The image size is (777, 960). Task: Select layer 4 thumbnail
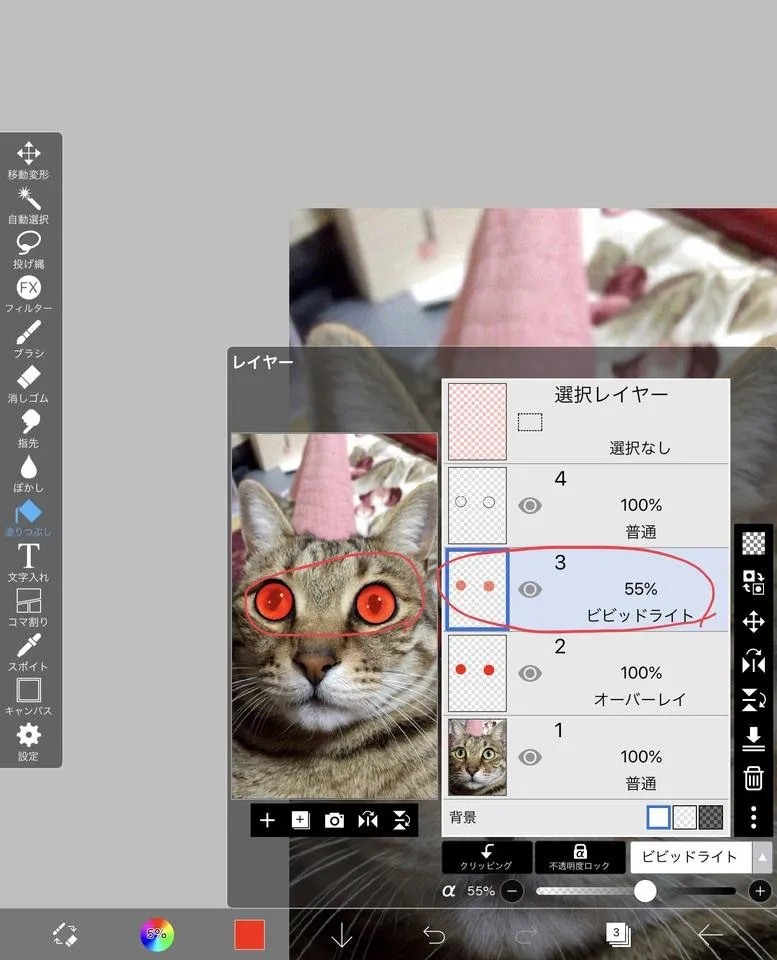(477, 506)
